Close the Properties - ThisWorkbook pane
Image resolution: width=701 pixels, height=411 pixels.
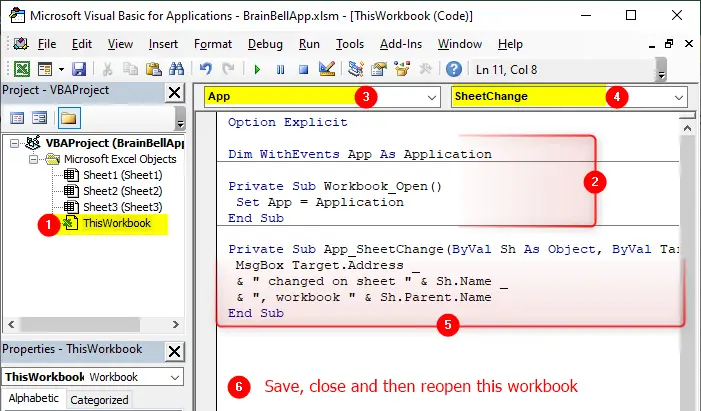point(174,352)
